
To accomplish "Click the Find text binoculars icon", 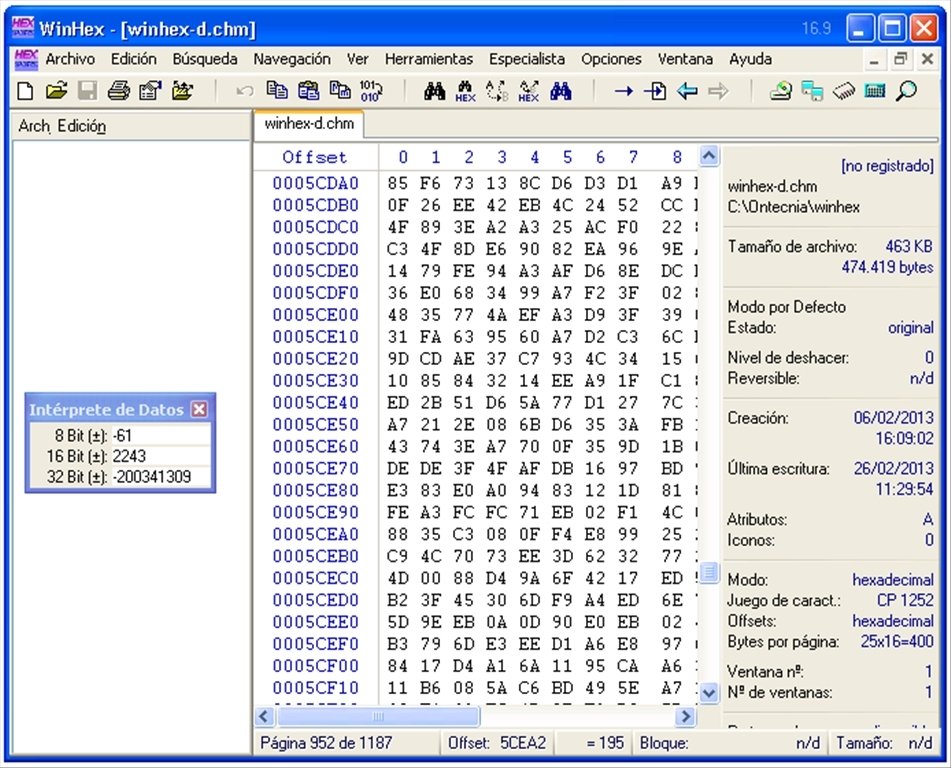I will click(x=434, y=91).
